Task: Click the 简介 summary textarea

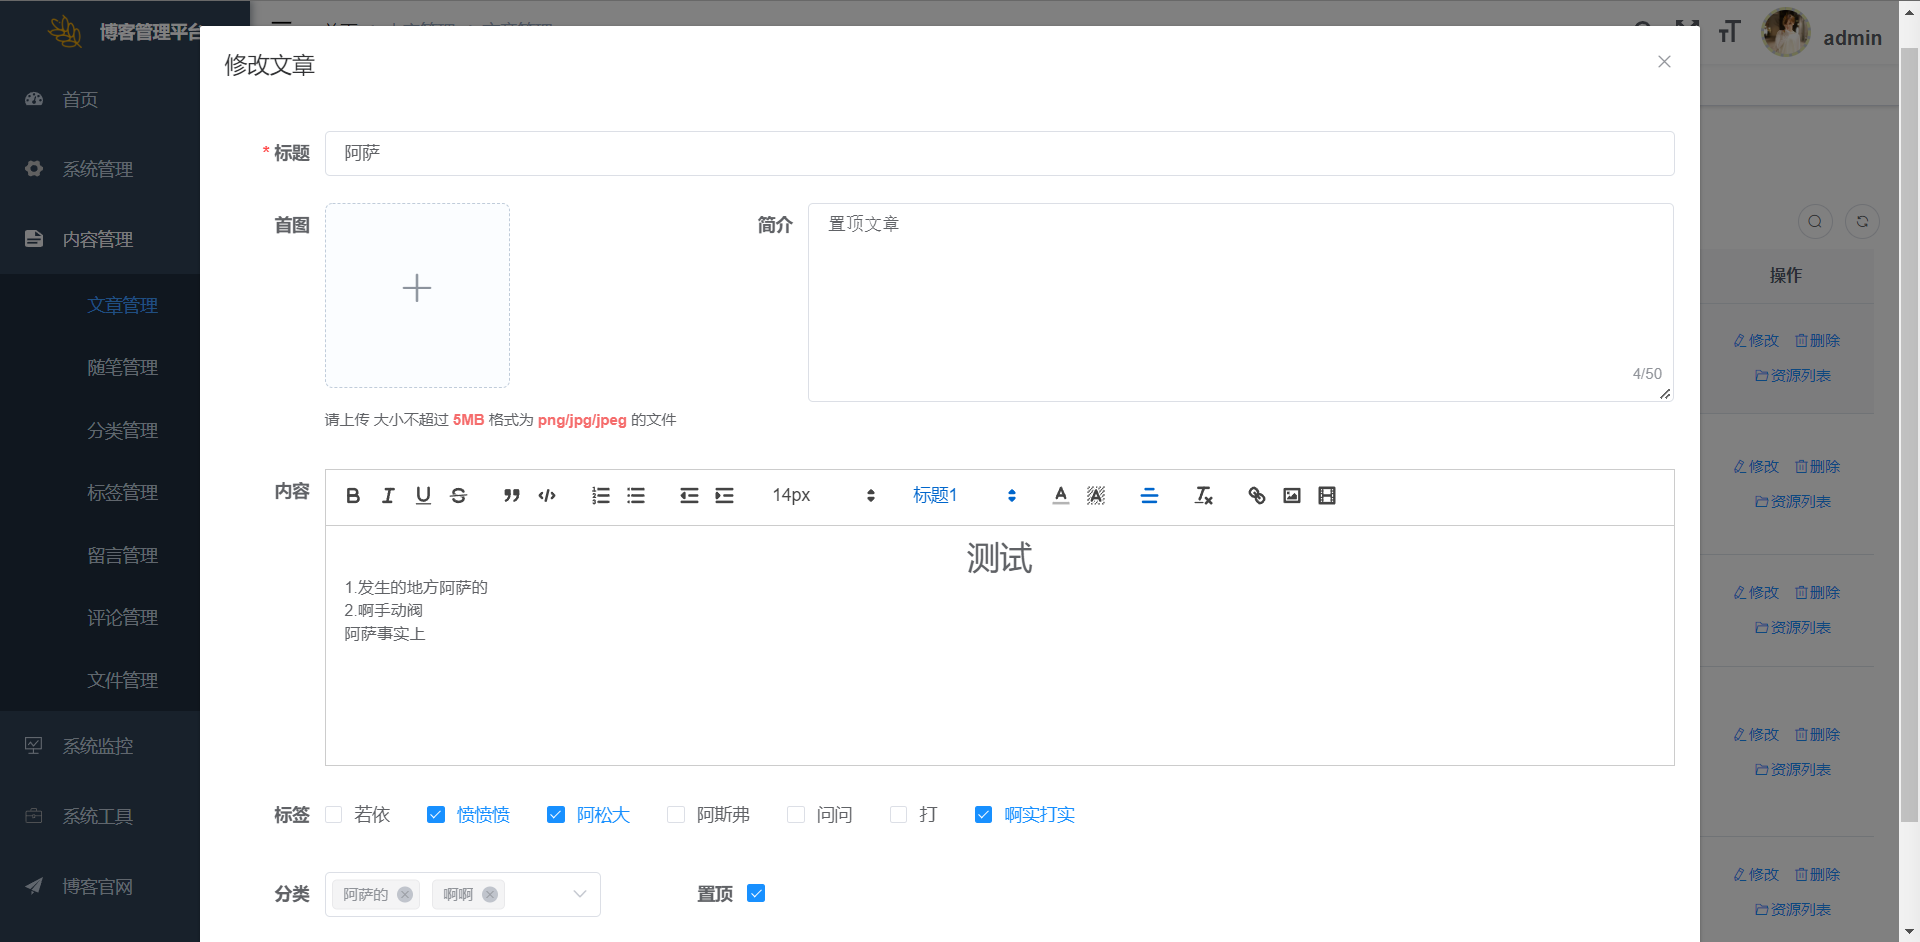Action: point(1240,302)
